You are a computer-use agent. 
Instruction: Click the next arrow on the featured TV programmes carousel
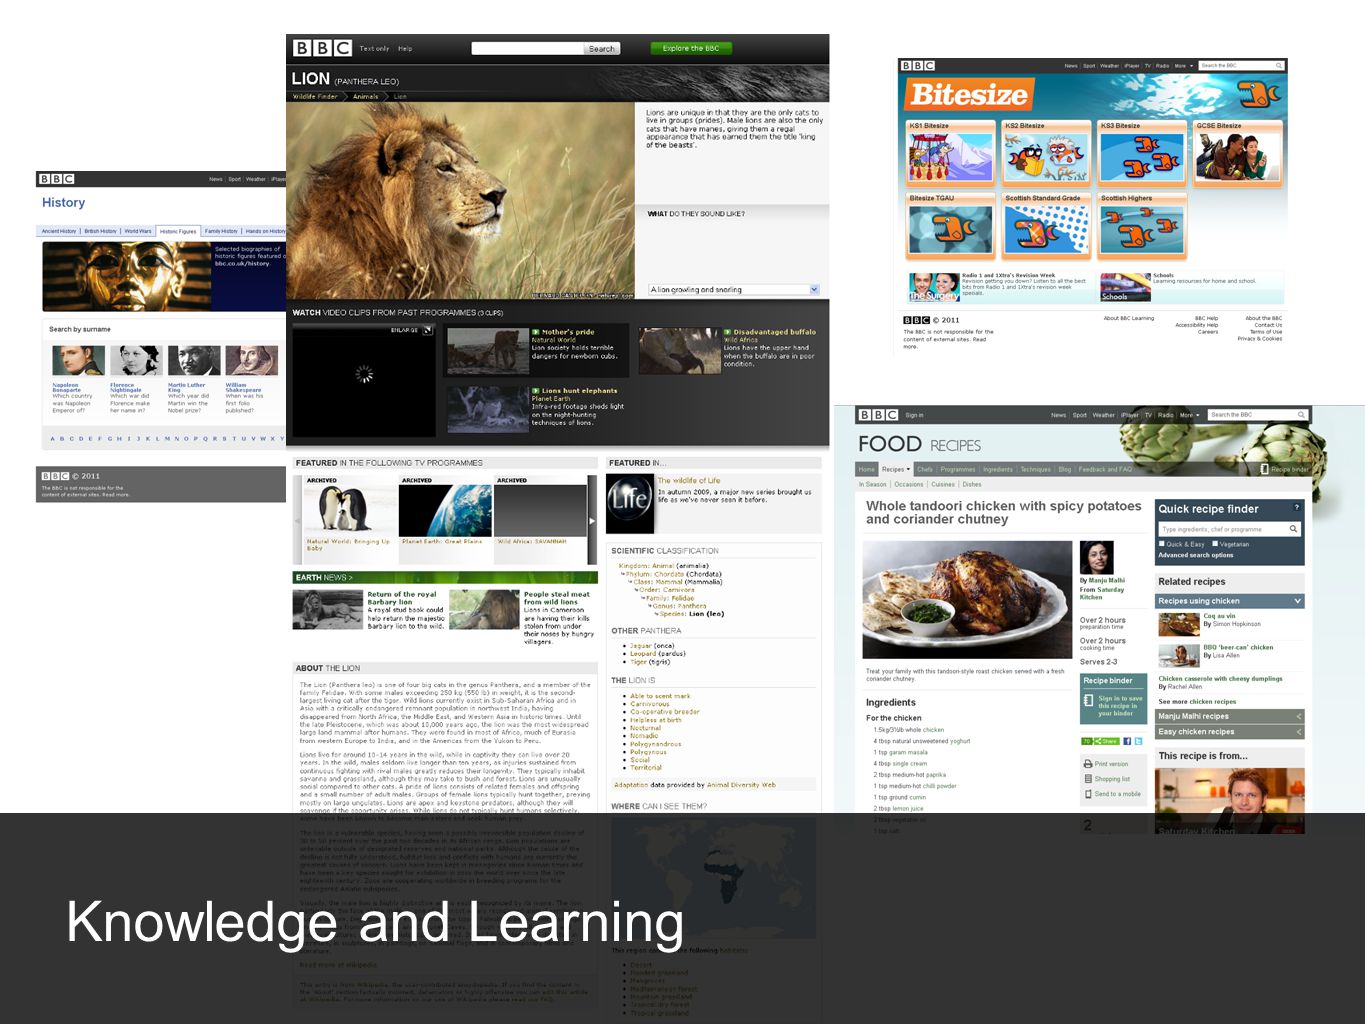tap(591, 520)
